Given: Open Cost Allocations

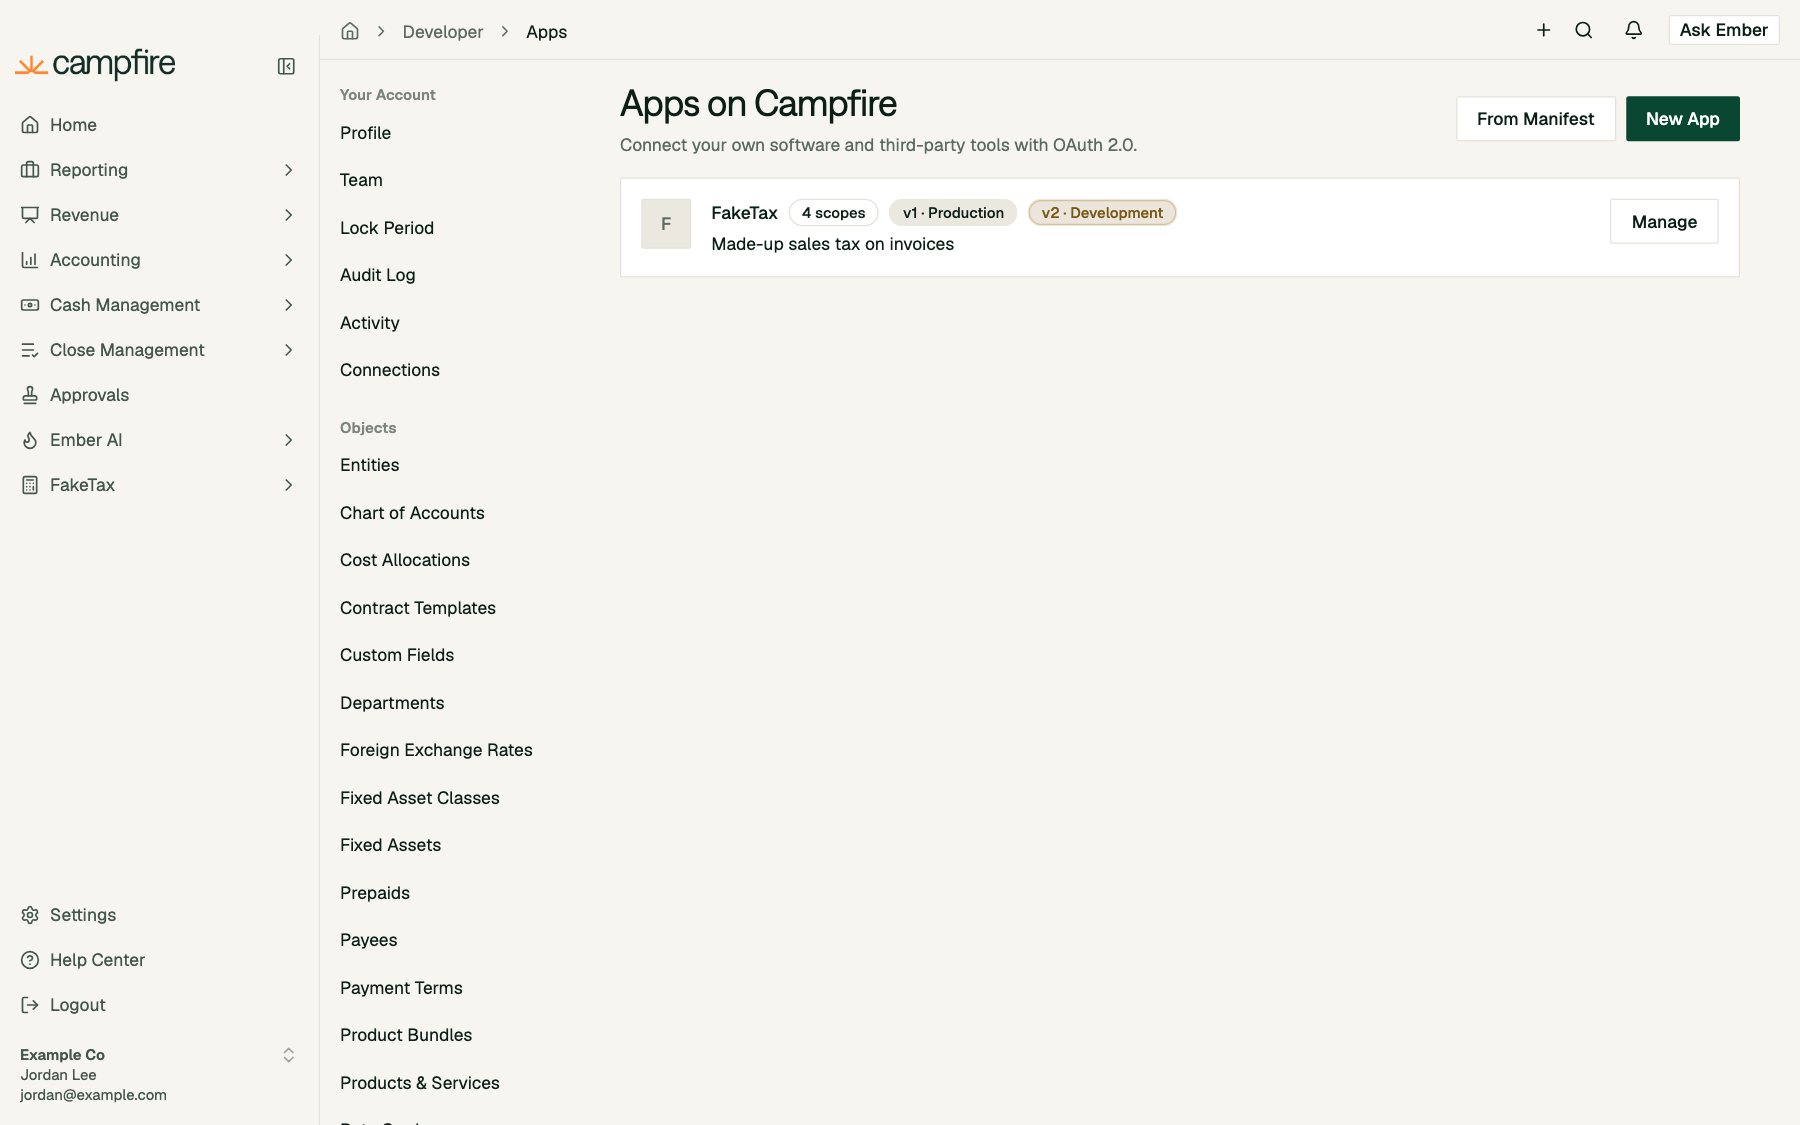Looking at the screenshot, I should [404, 560].
